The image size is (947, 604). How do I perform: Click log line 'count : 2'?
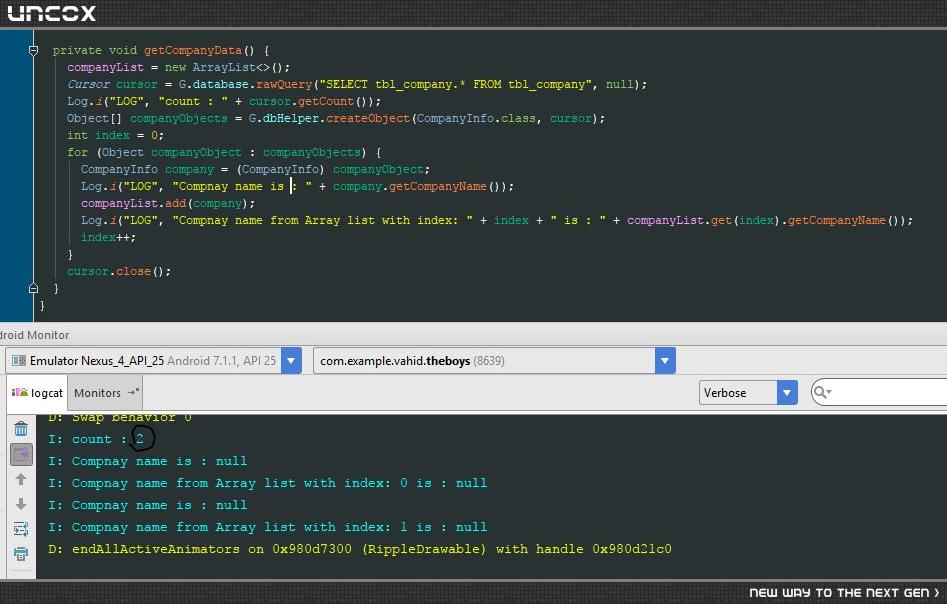(x=96, y=439)
